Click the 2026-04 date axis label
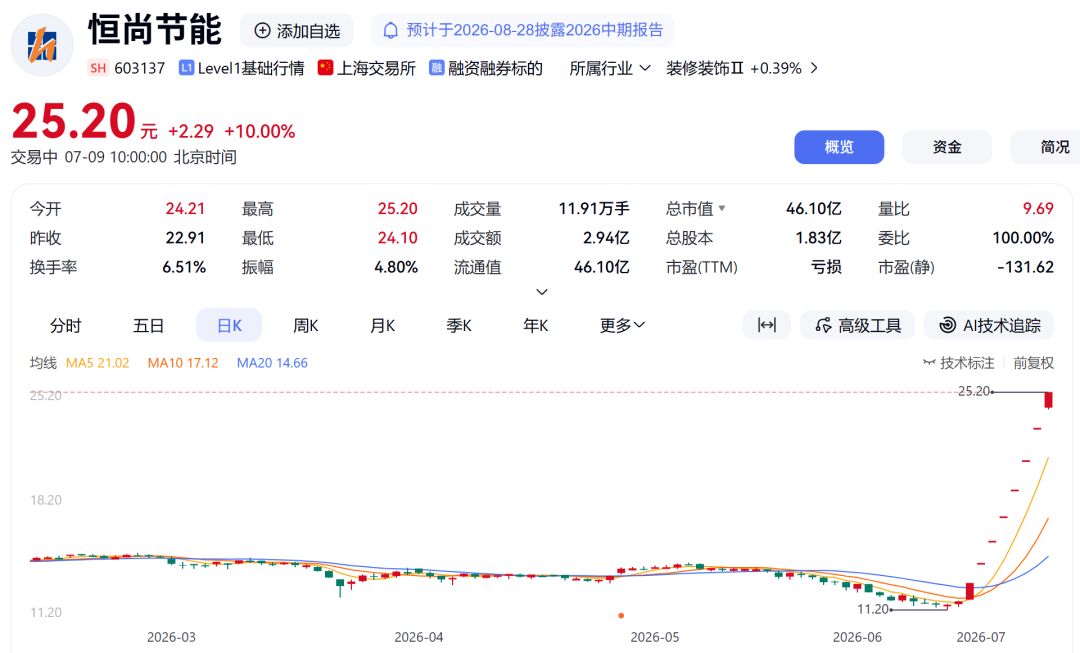The width and height of the screenshot is (1080, 653). click(x=418, y=637)
